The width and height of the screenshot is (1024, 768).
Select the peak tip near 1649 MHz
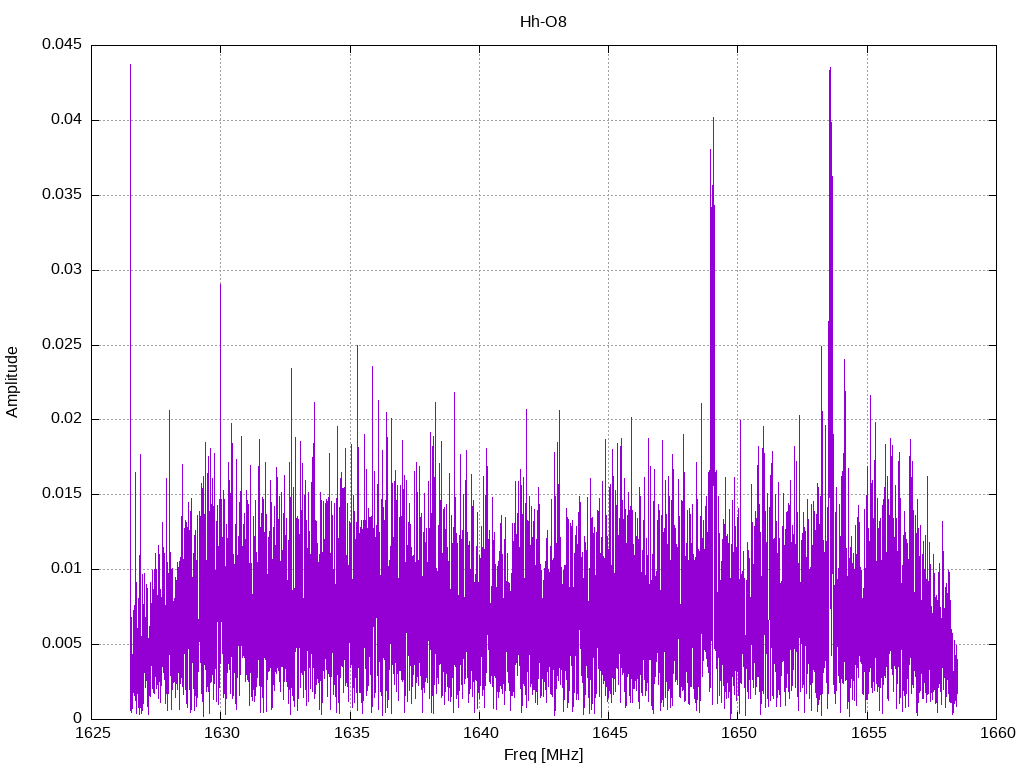click(713, 118)
